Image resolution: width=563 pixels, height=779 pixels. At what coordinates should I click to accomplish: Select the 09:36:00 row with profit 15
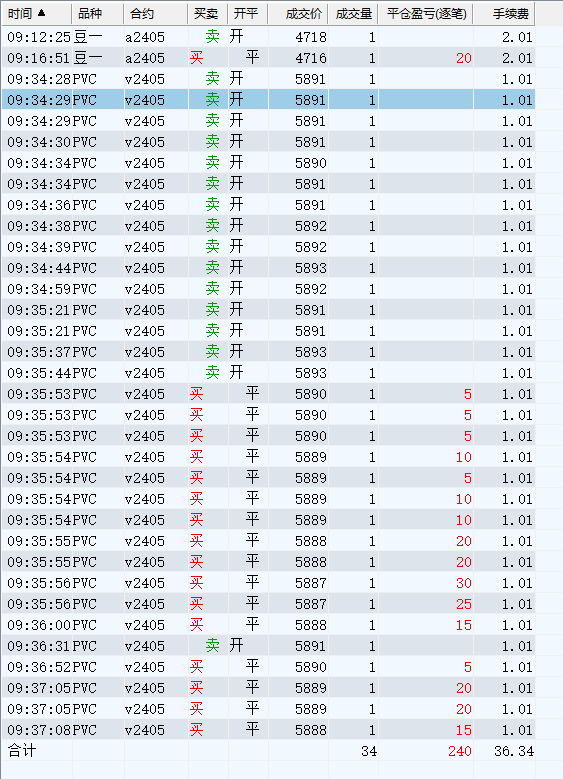click(268, 625)
